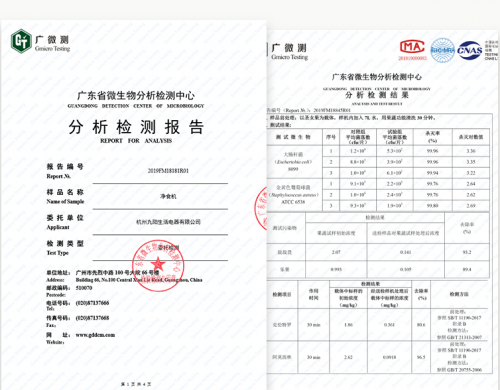Click the postcode 510070

[x=84, y=288]
